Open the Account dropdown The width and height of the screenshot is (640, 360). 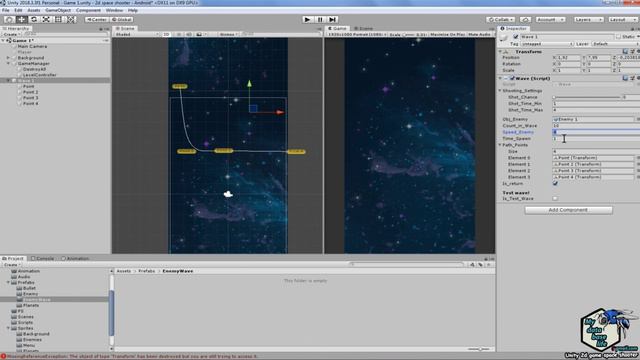click(550, 19)
